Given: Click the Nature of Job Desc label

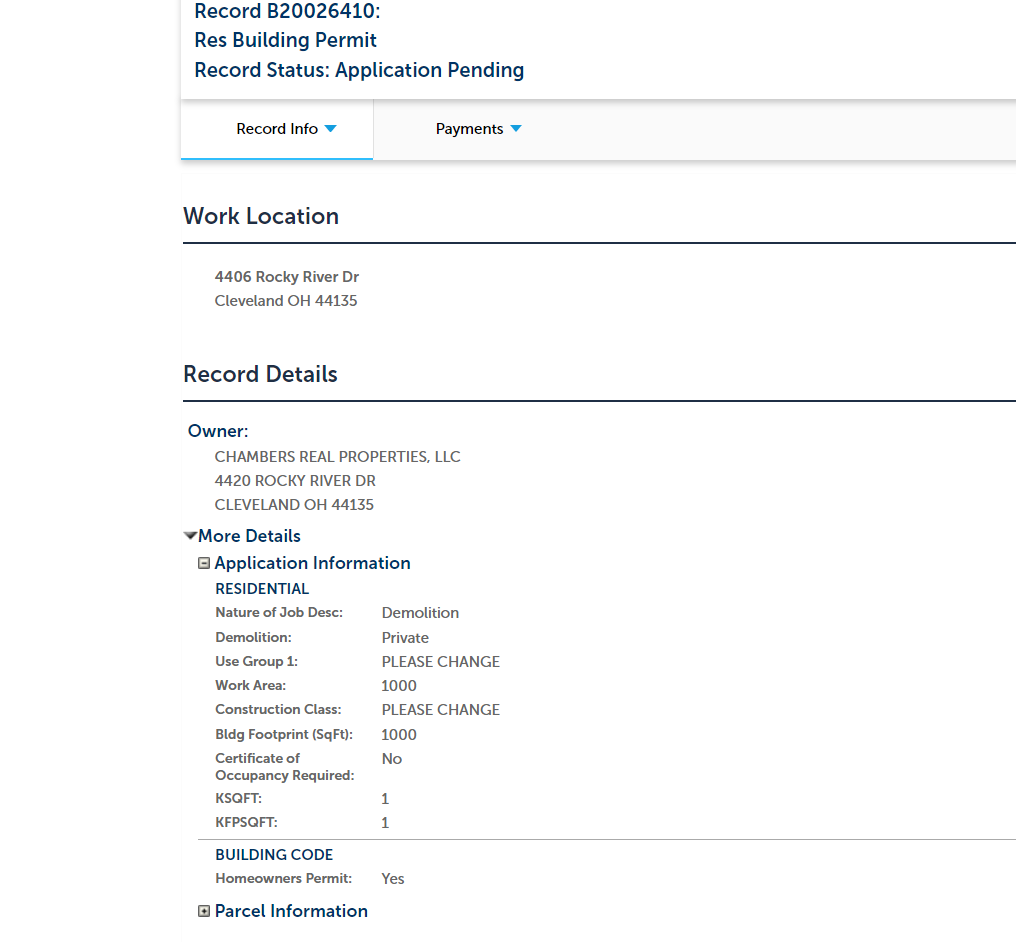Looking at the screenshot, I should (279, 612).
